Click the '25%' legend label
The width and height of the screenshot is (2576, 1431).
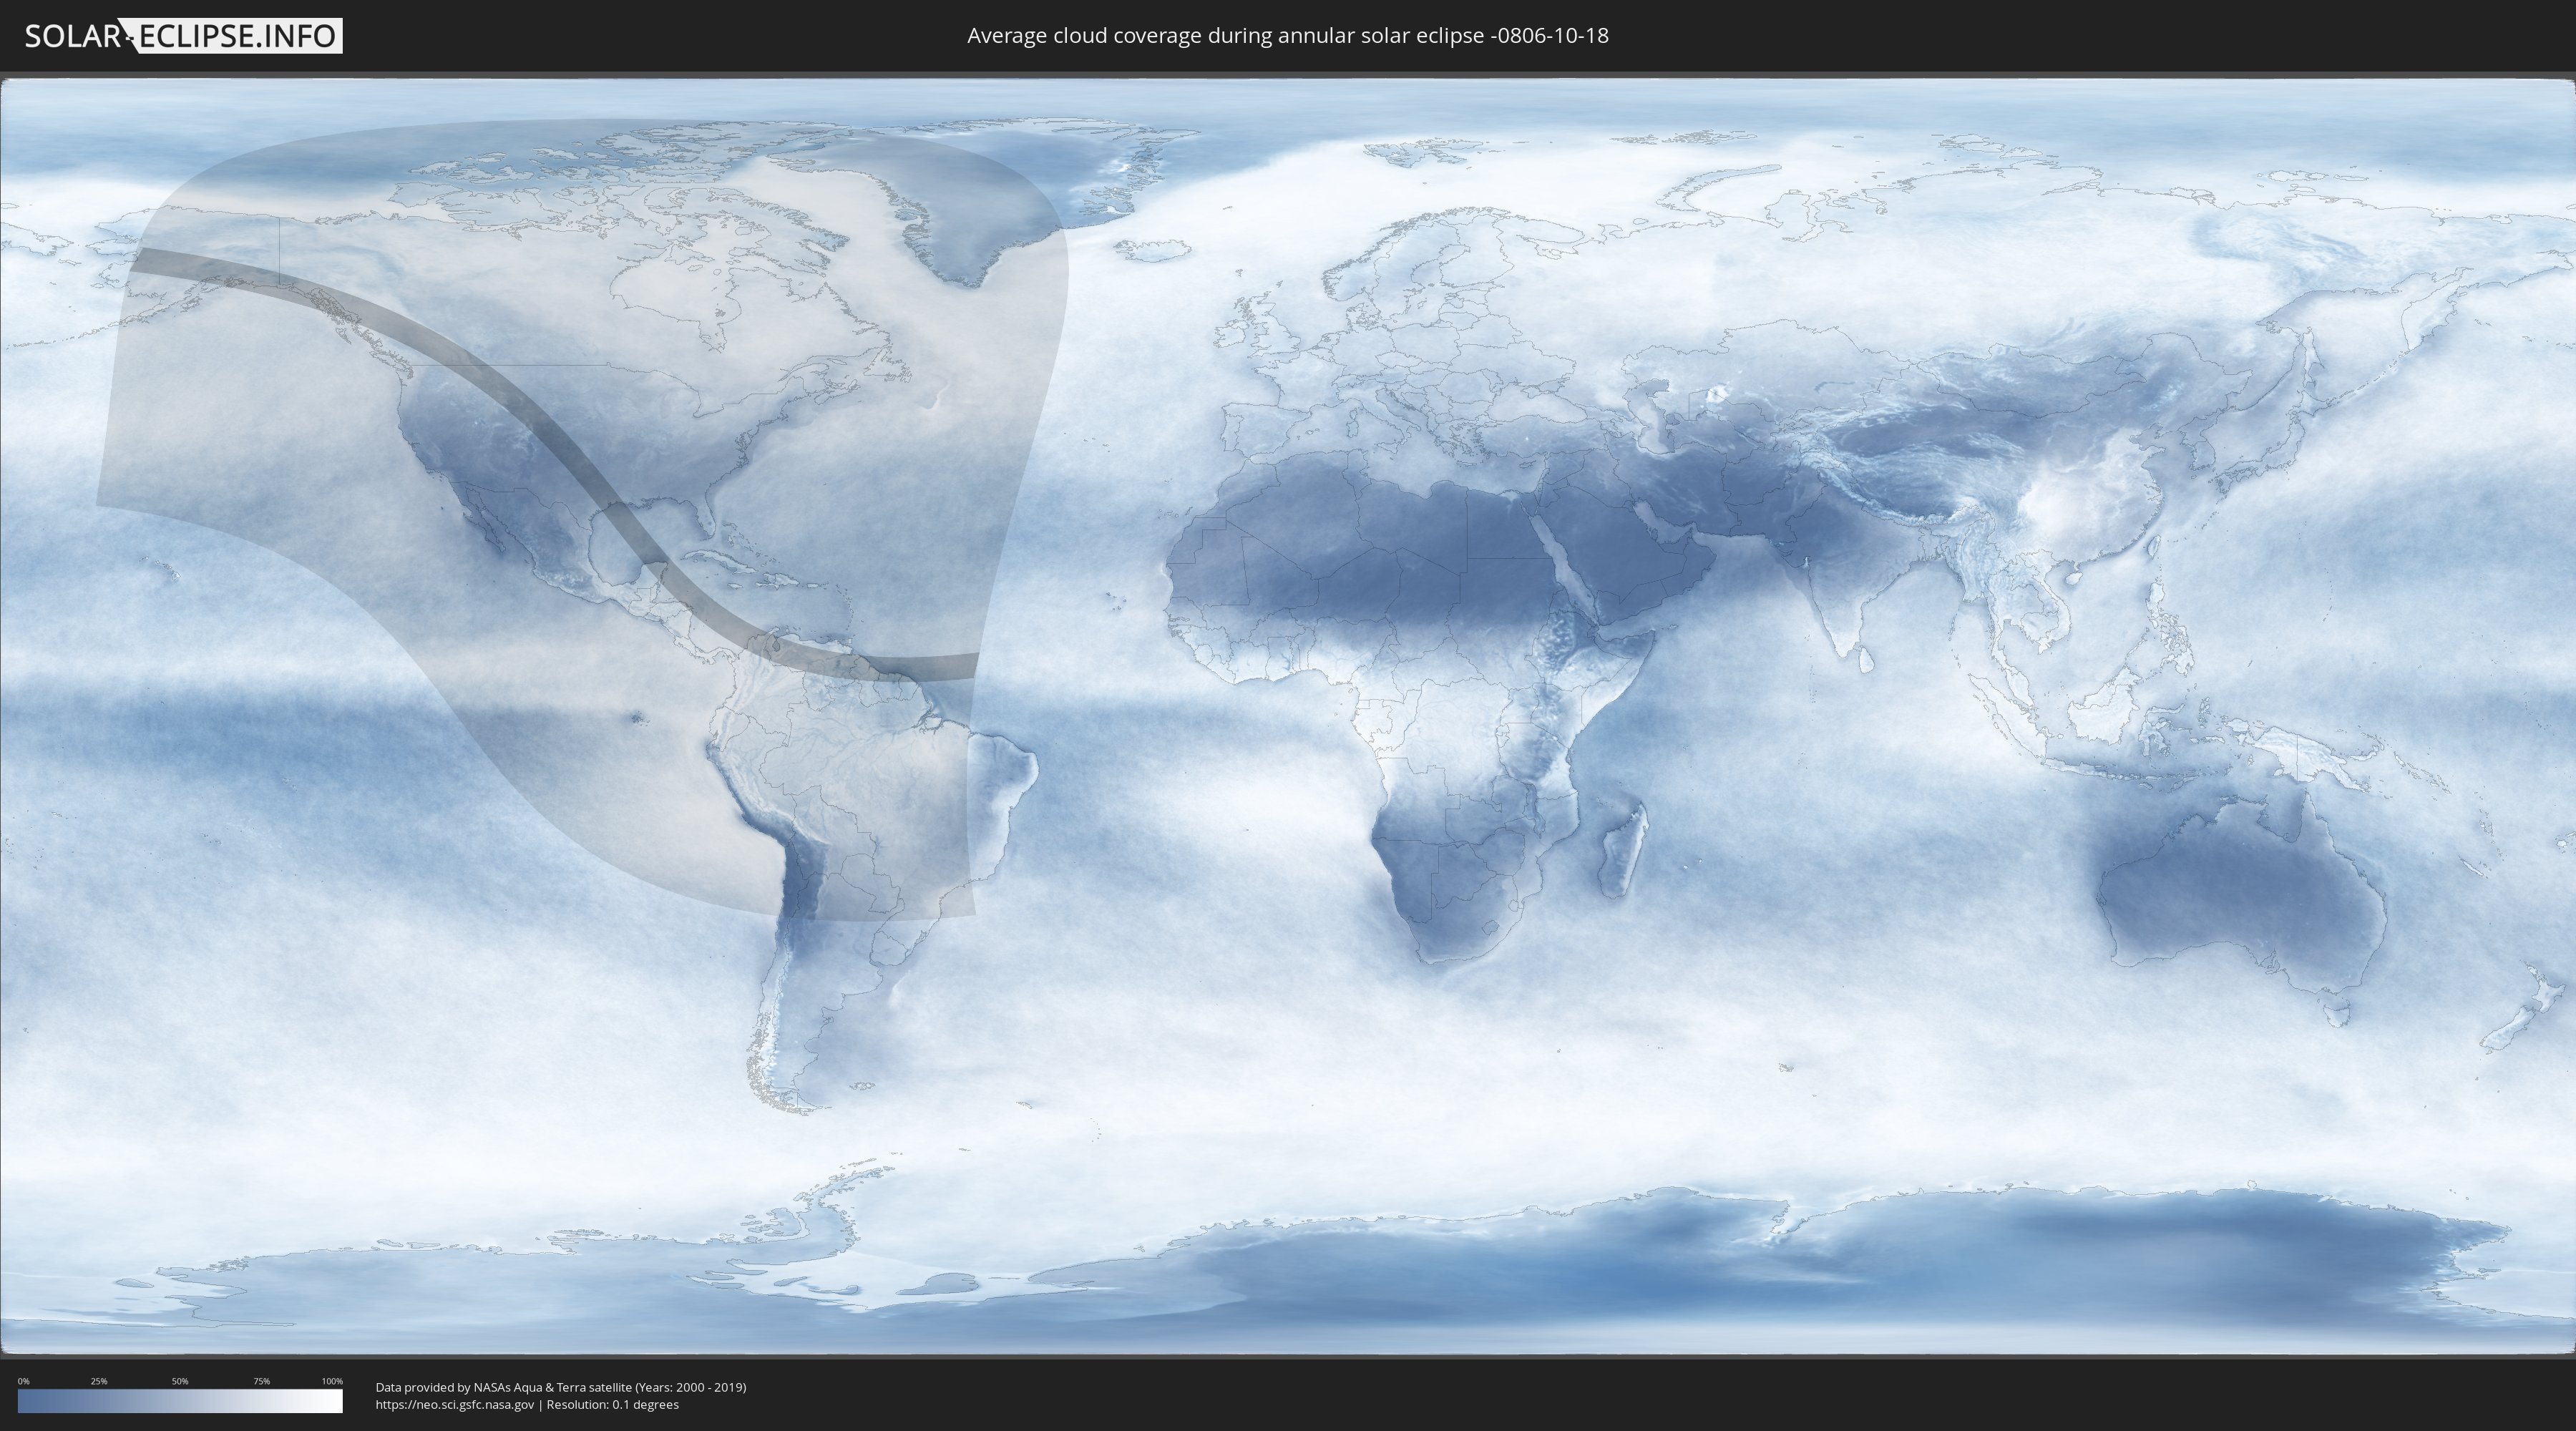(99, 1381)
